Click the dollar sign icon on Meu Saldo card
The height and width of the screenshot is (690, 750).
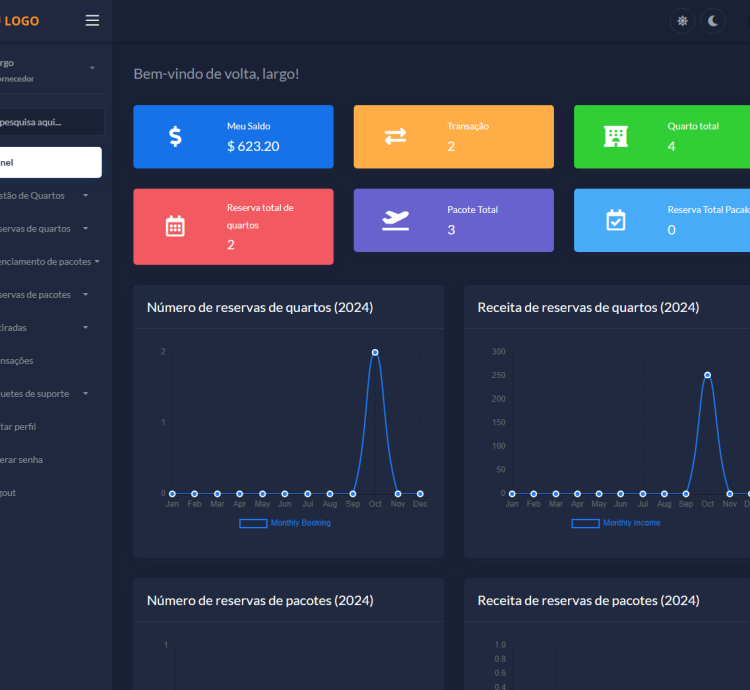pos(175,137)
